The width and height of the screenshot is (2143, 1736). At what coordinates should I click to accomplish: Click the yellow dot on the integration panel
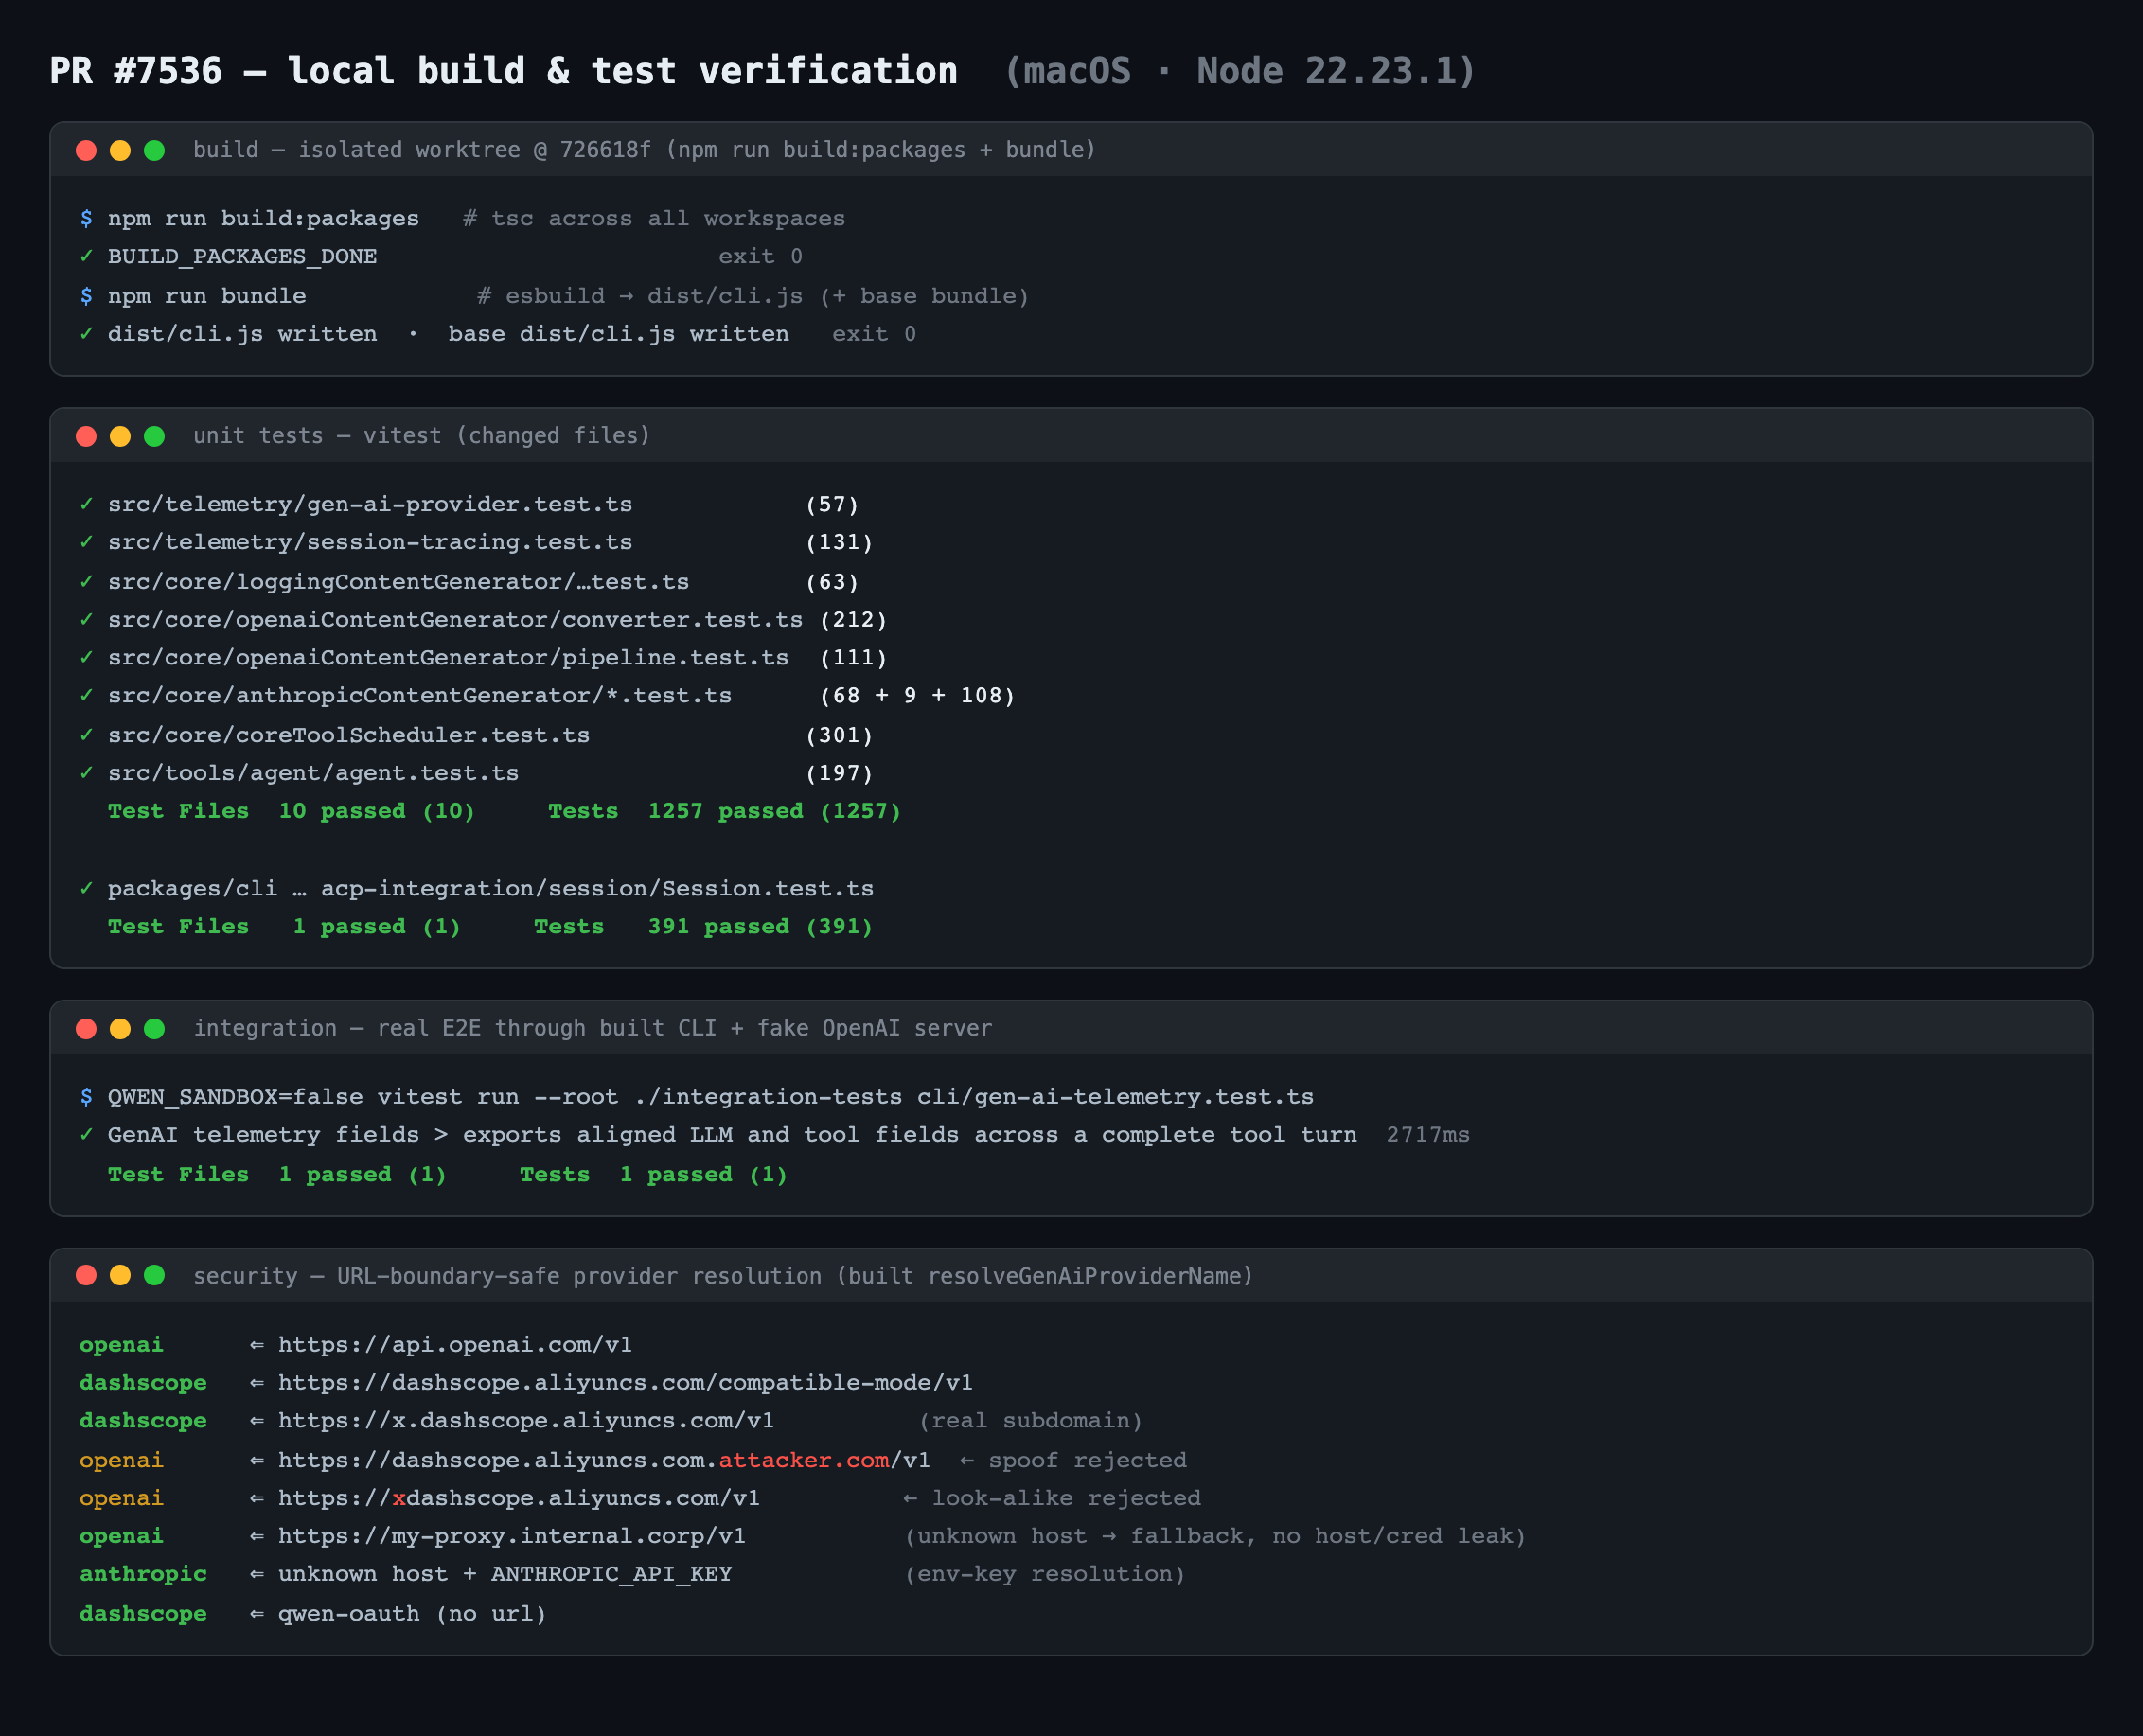(x=120, y=1029)
